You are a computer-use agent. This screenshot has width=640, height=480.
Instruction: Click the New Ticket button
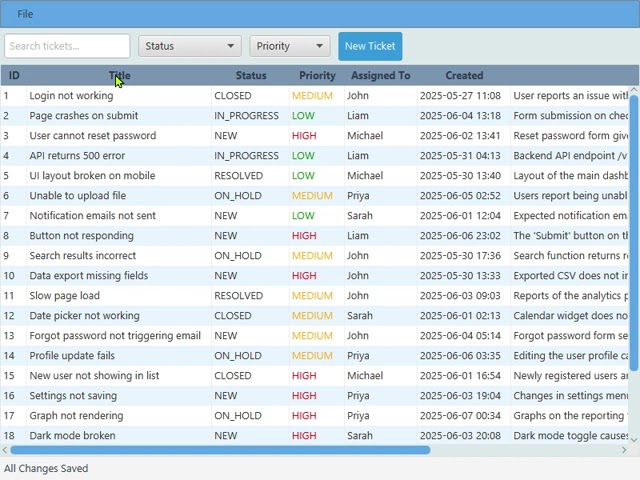[x=370, y=46]
